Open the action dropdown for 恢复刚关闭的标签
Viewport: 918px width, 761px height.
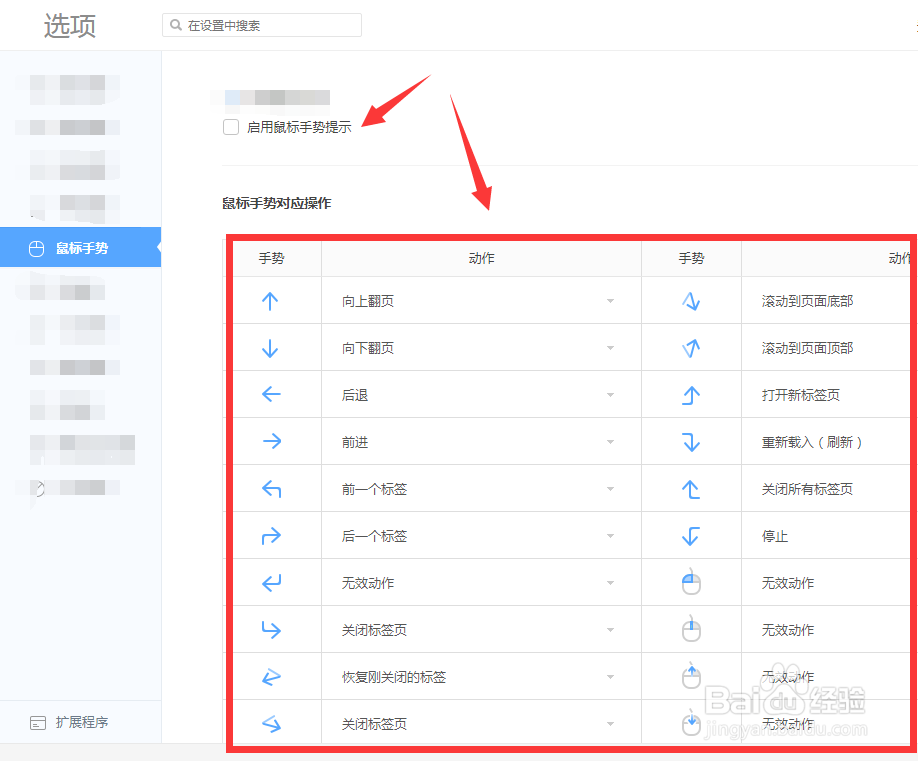[x=610, y=676]
